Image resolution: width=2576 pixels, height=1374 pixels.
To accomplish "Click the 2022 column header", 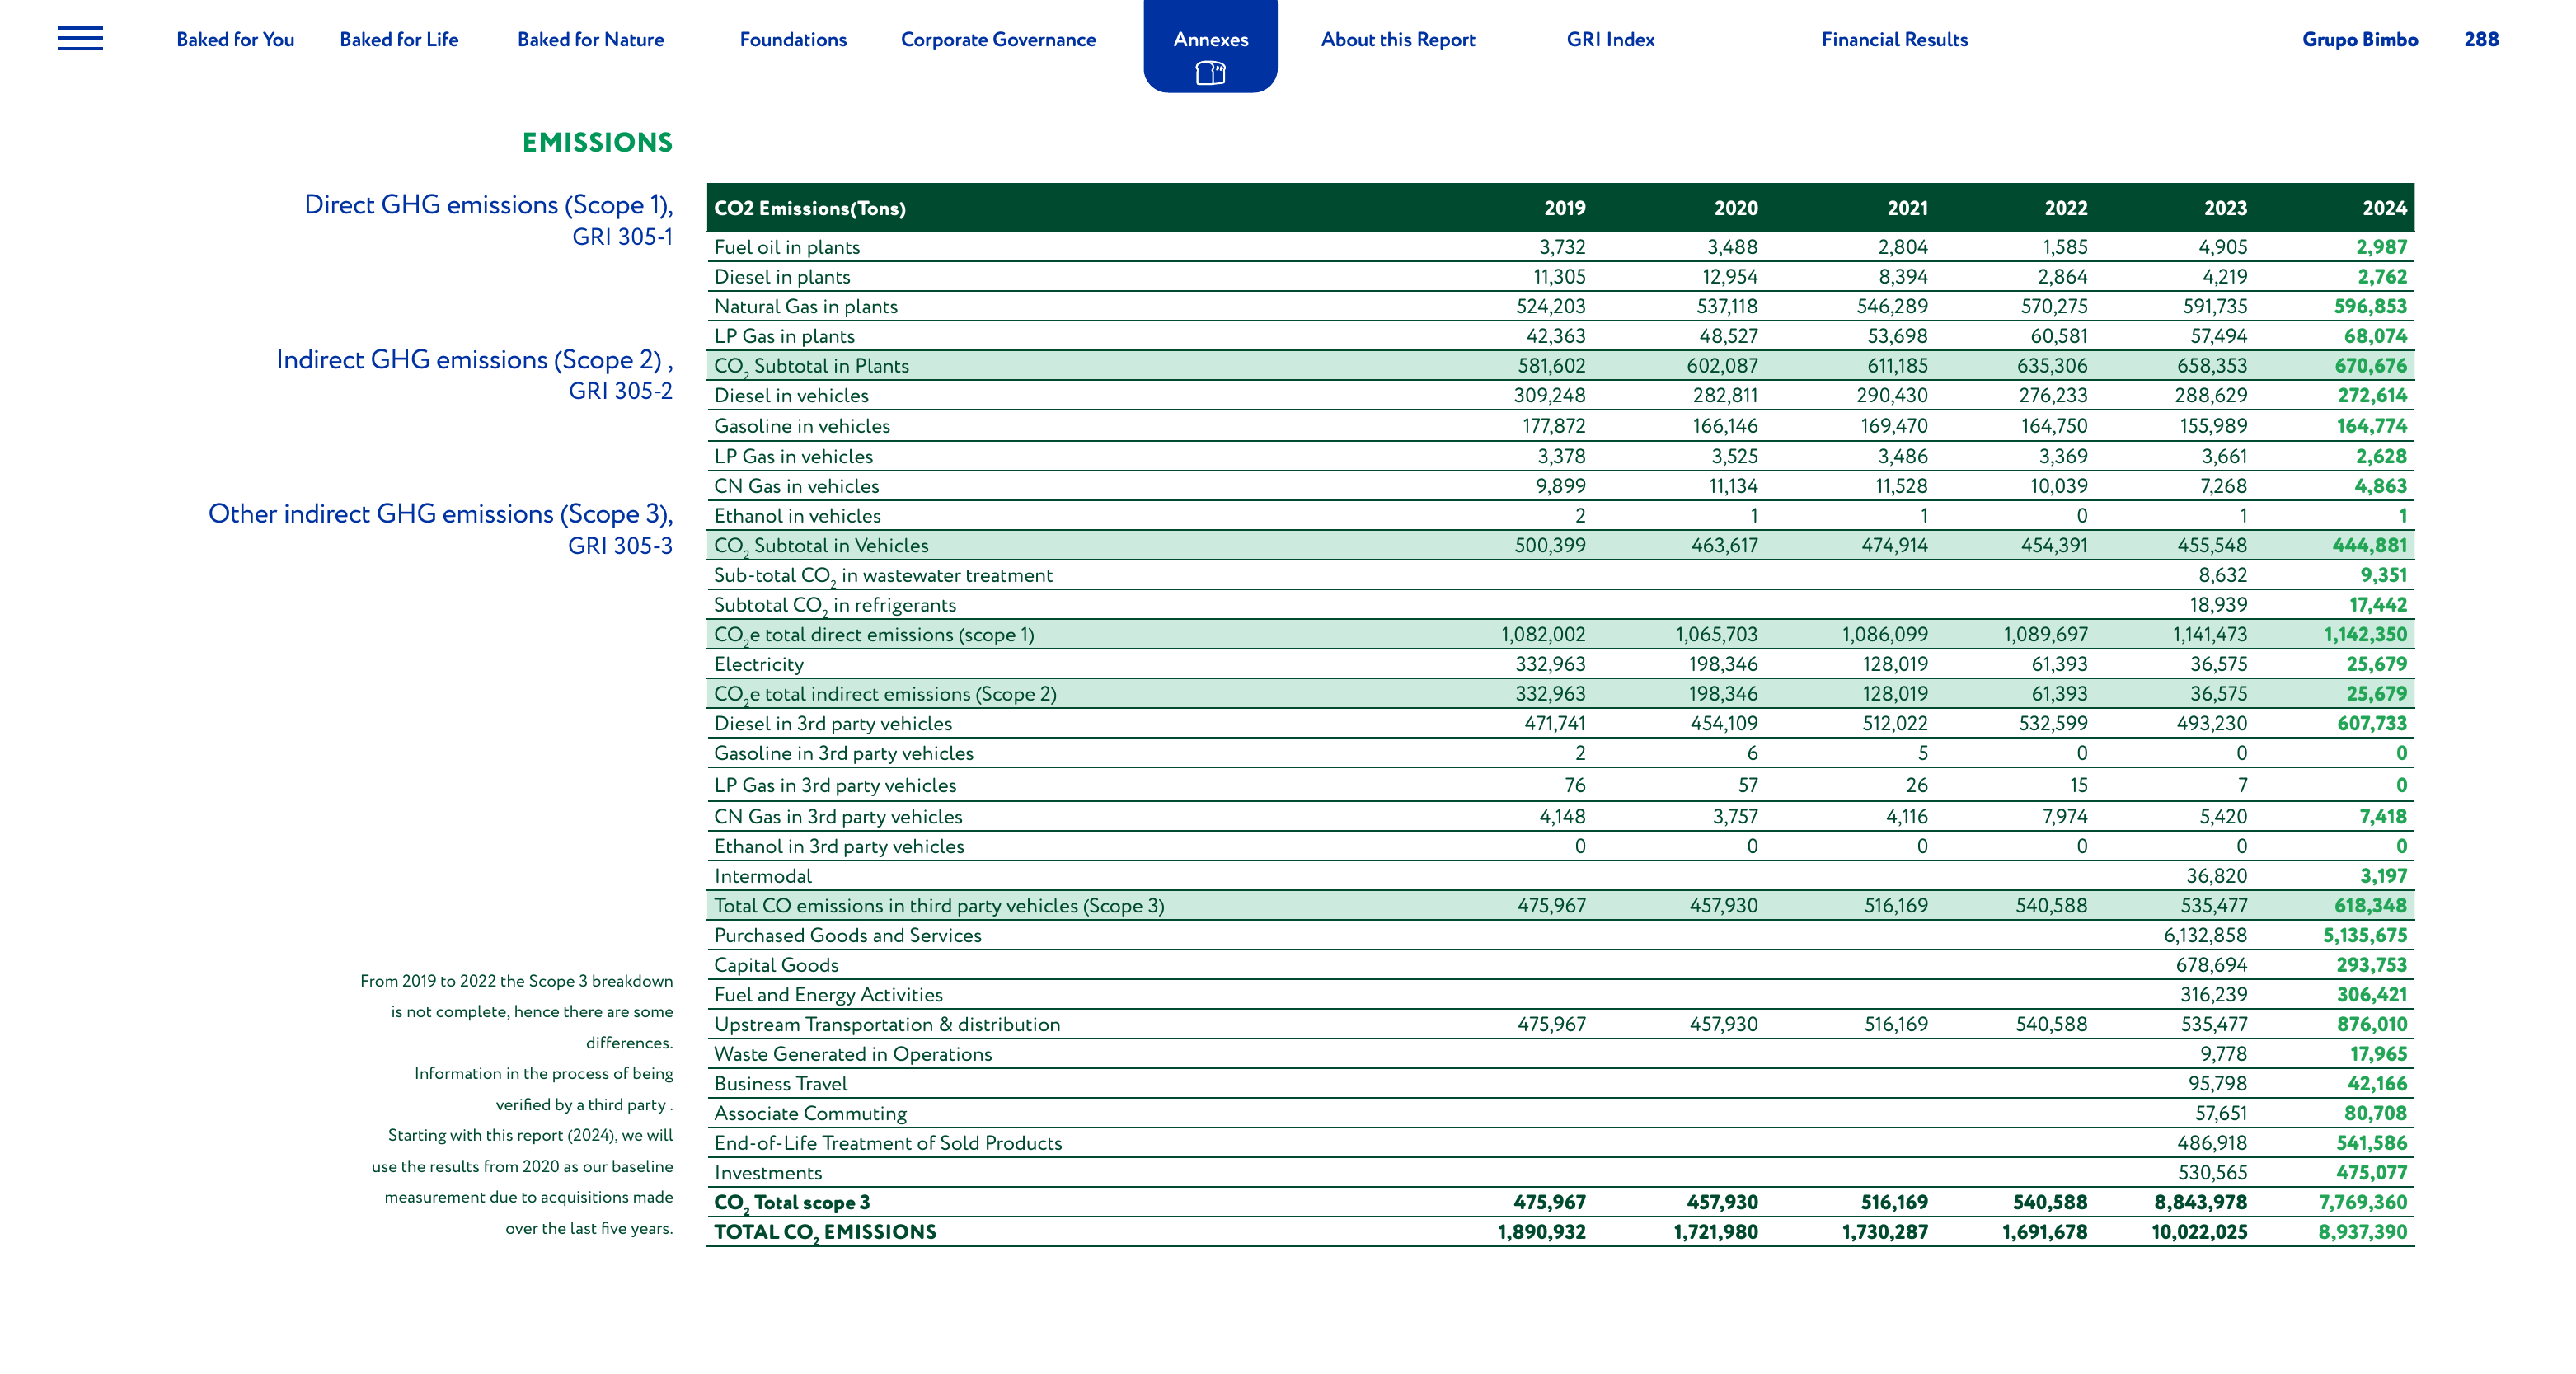I will pyautogui.click(x=2065, y=208).
